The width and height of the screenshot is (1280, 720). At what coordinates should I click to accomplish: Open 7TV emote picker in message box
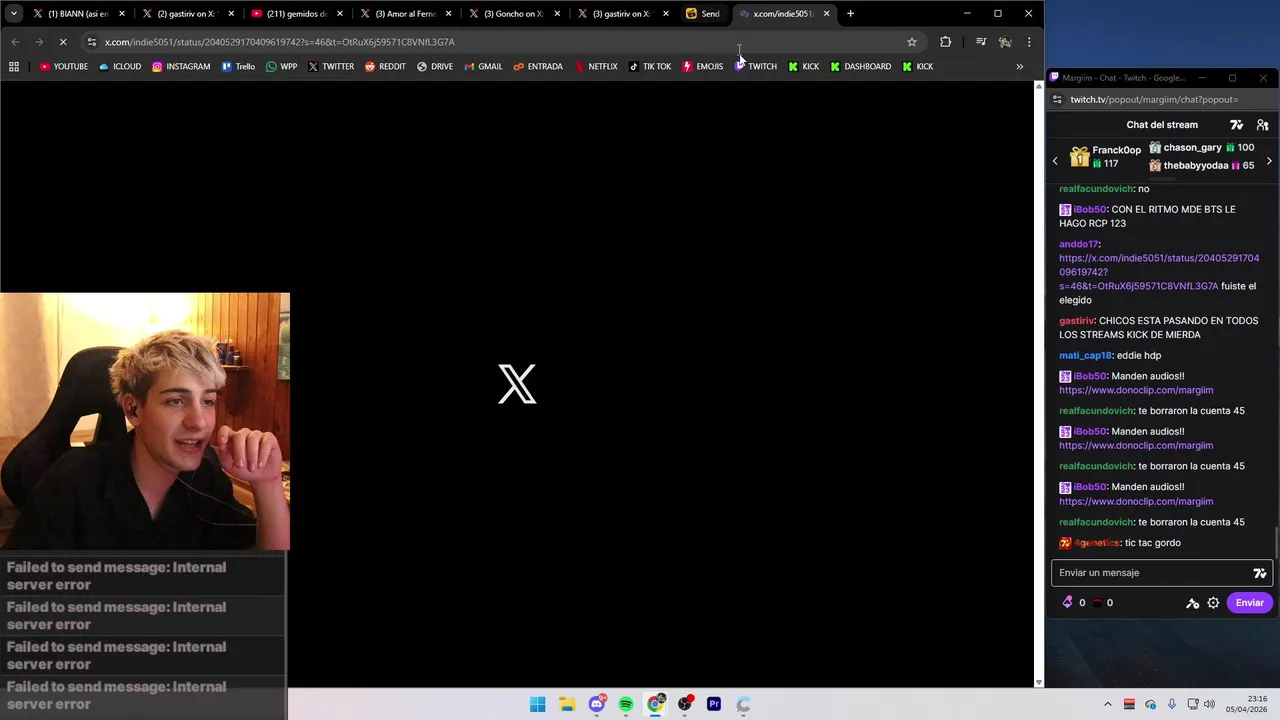[1259, 573]
